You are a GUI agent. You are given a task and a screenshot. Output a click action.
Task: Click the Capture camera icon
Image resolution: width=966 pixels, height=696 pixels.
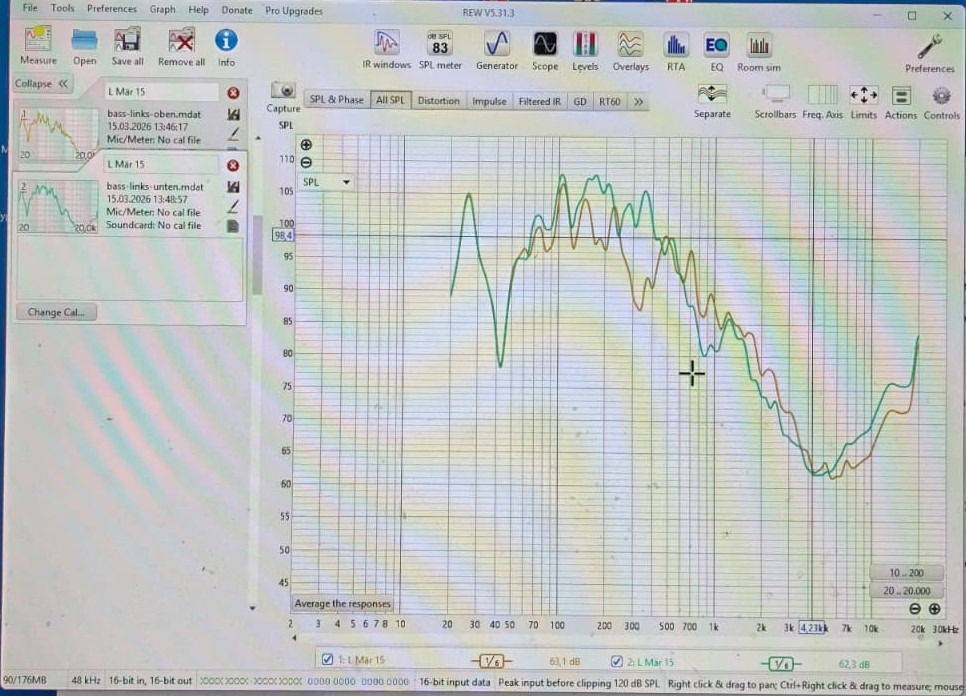click(x=283, y=90)
